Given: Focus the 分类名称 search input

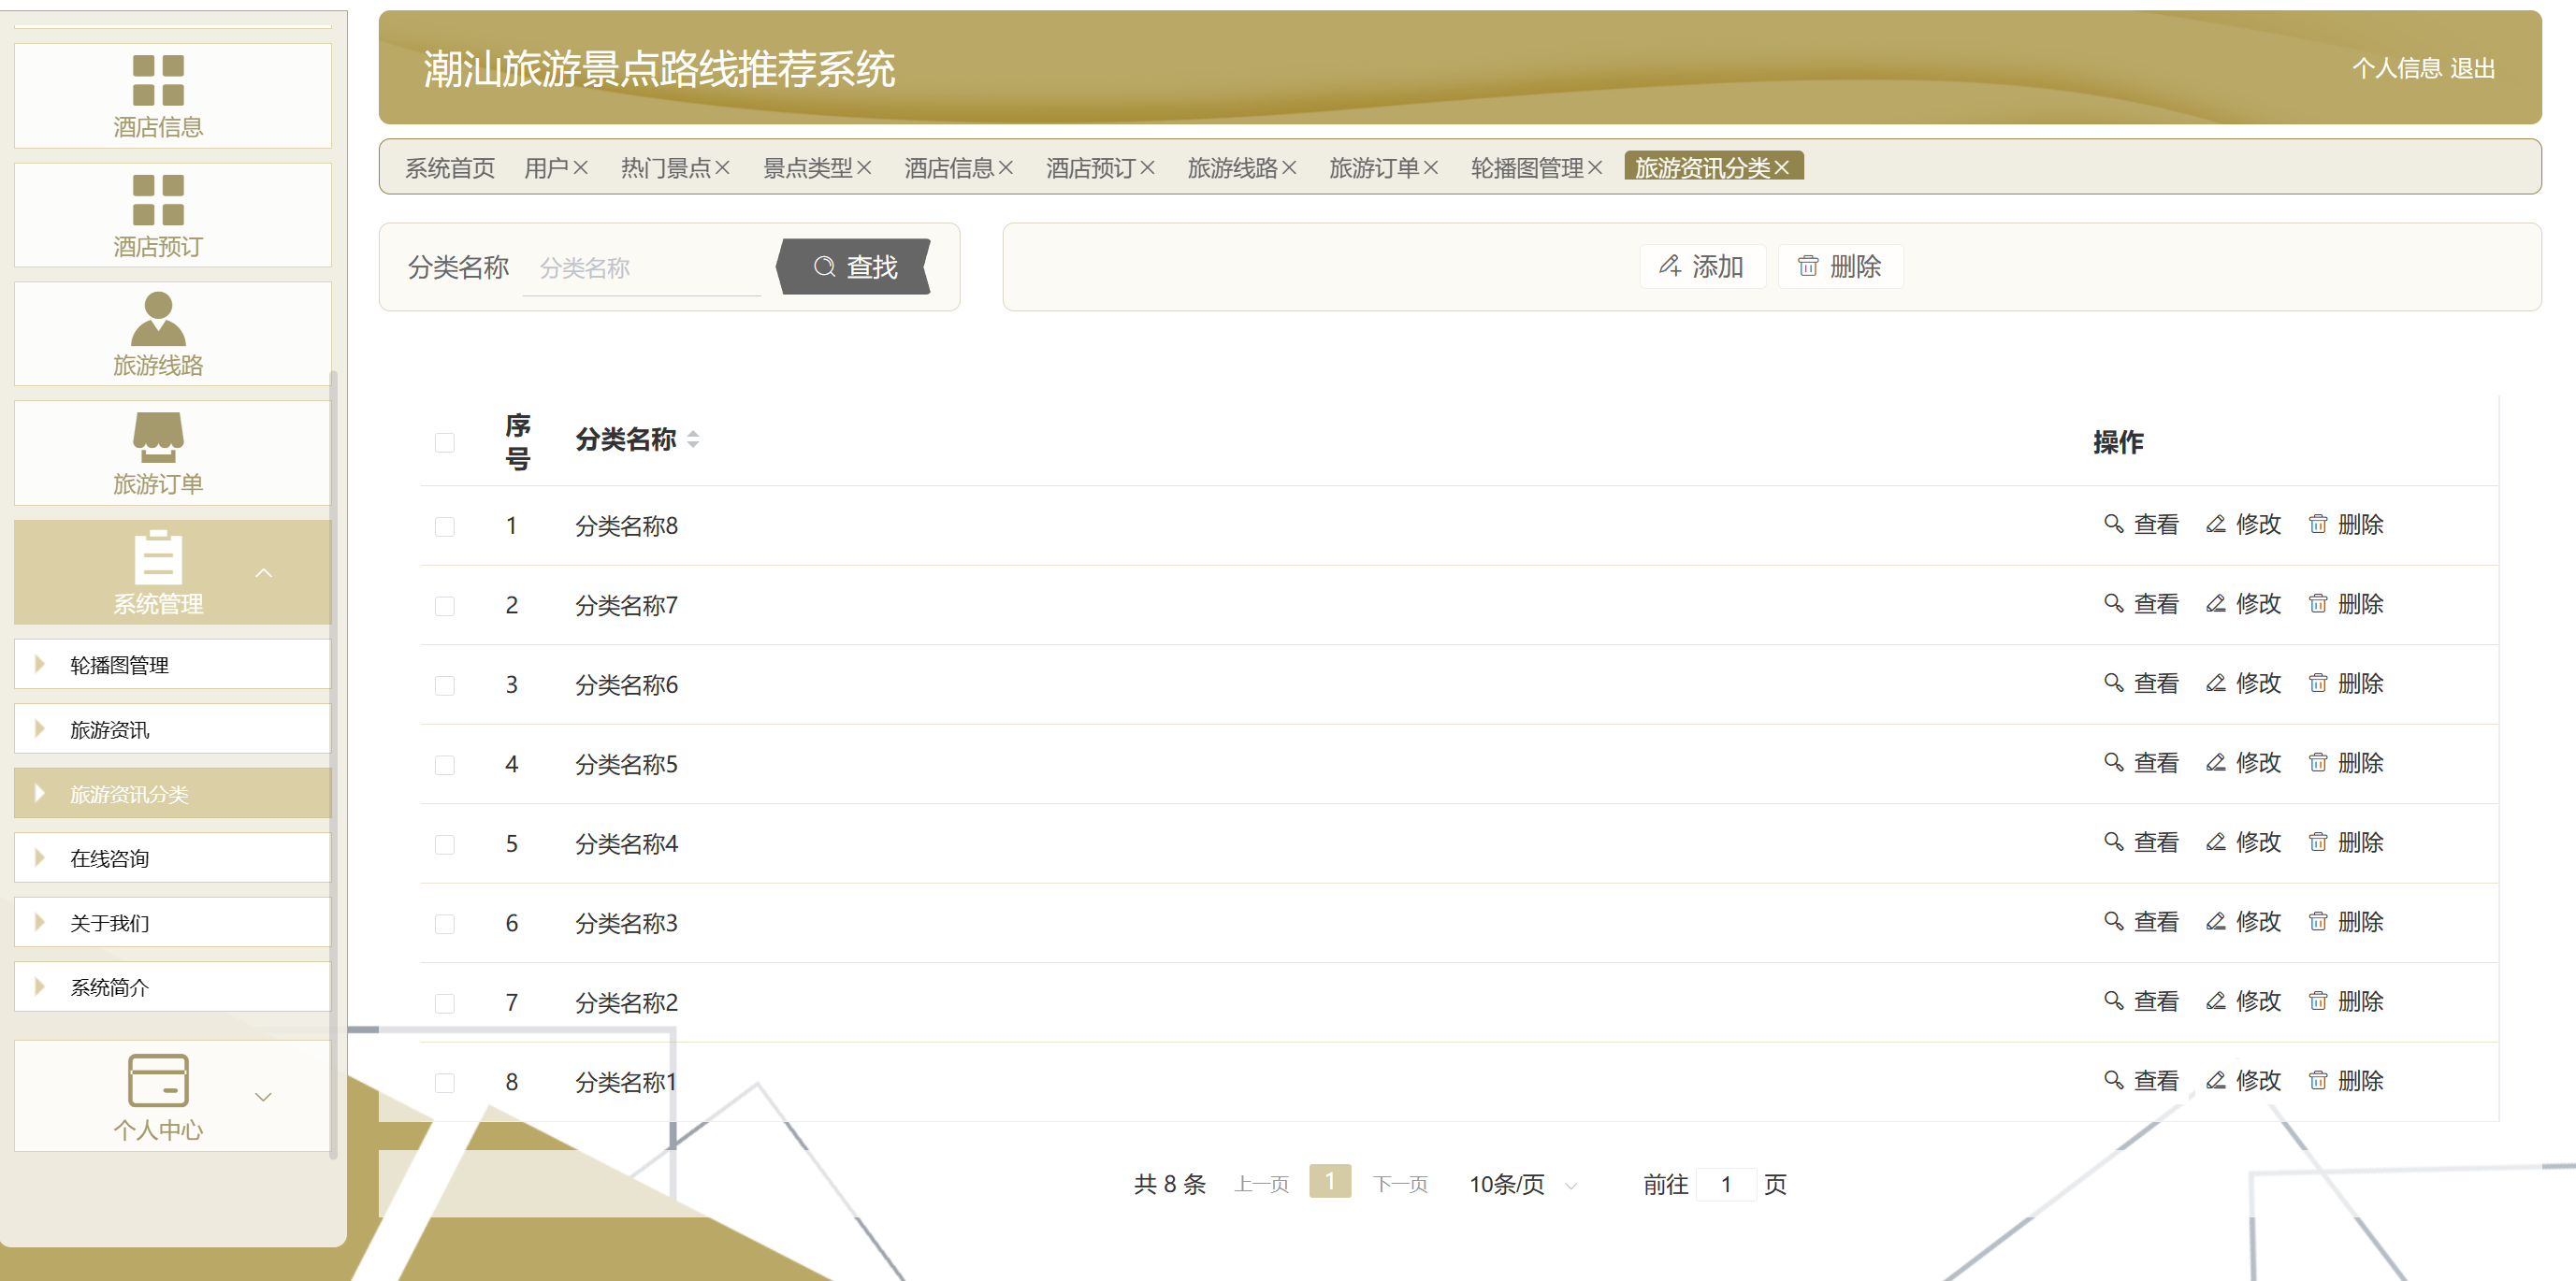Looking at the screenshot, I should (x=642, y=268).
